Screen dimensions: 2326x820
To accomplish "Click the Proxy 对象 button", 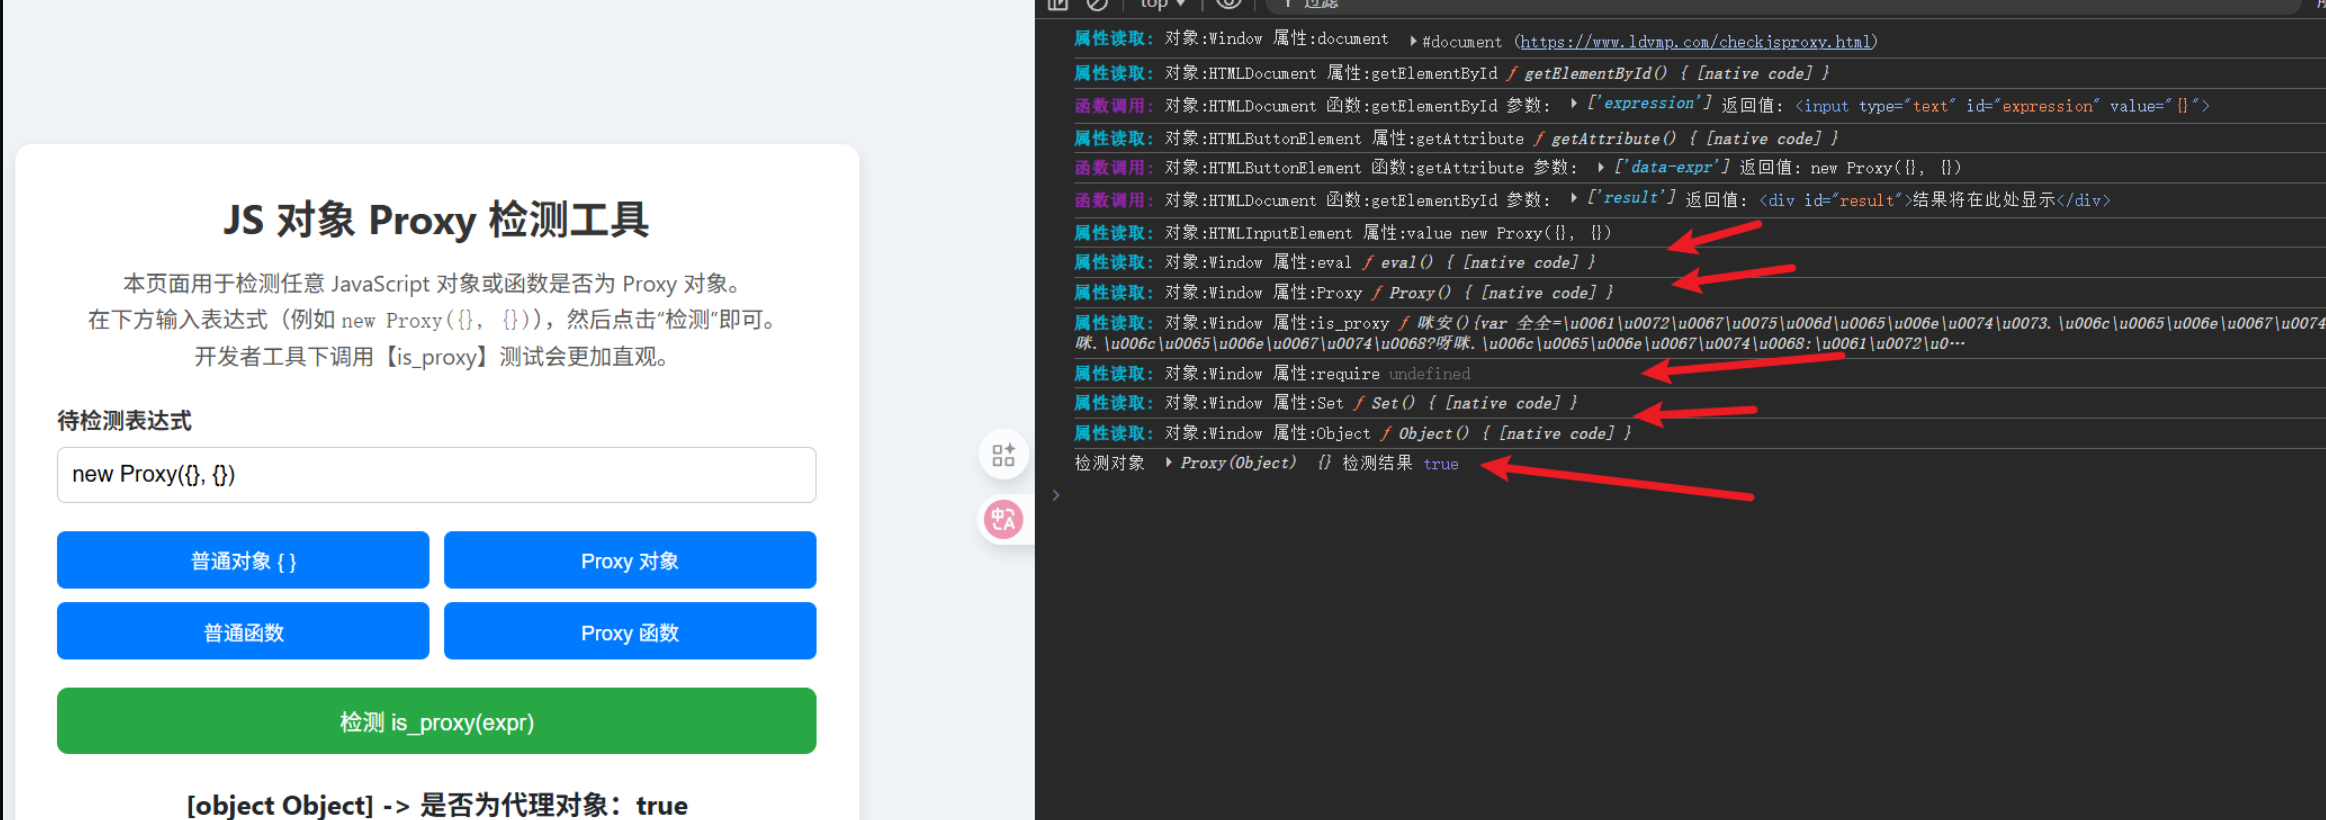I will pyautogui.click(x=630, y=560).
